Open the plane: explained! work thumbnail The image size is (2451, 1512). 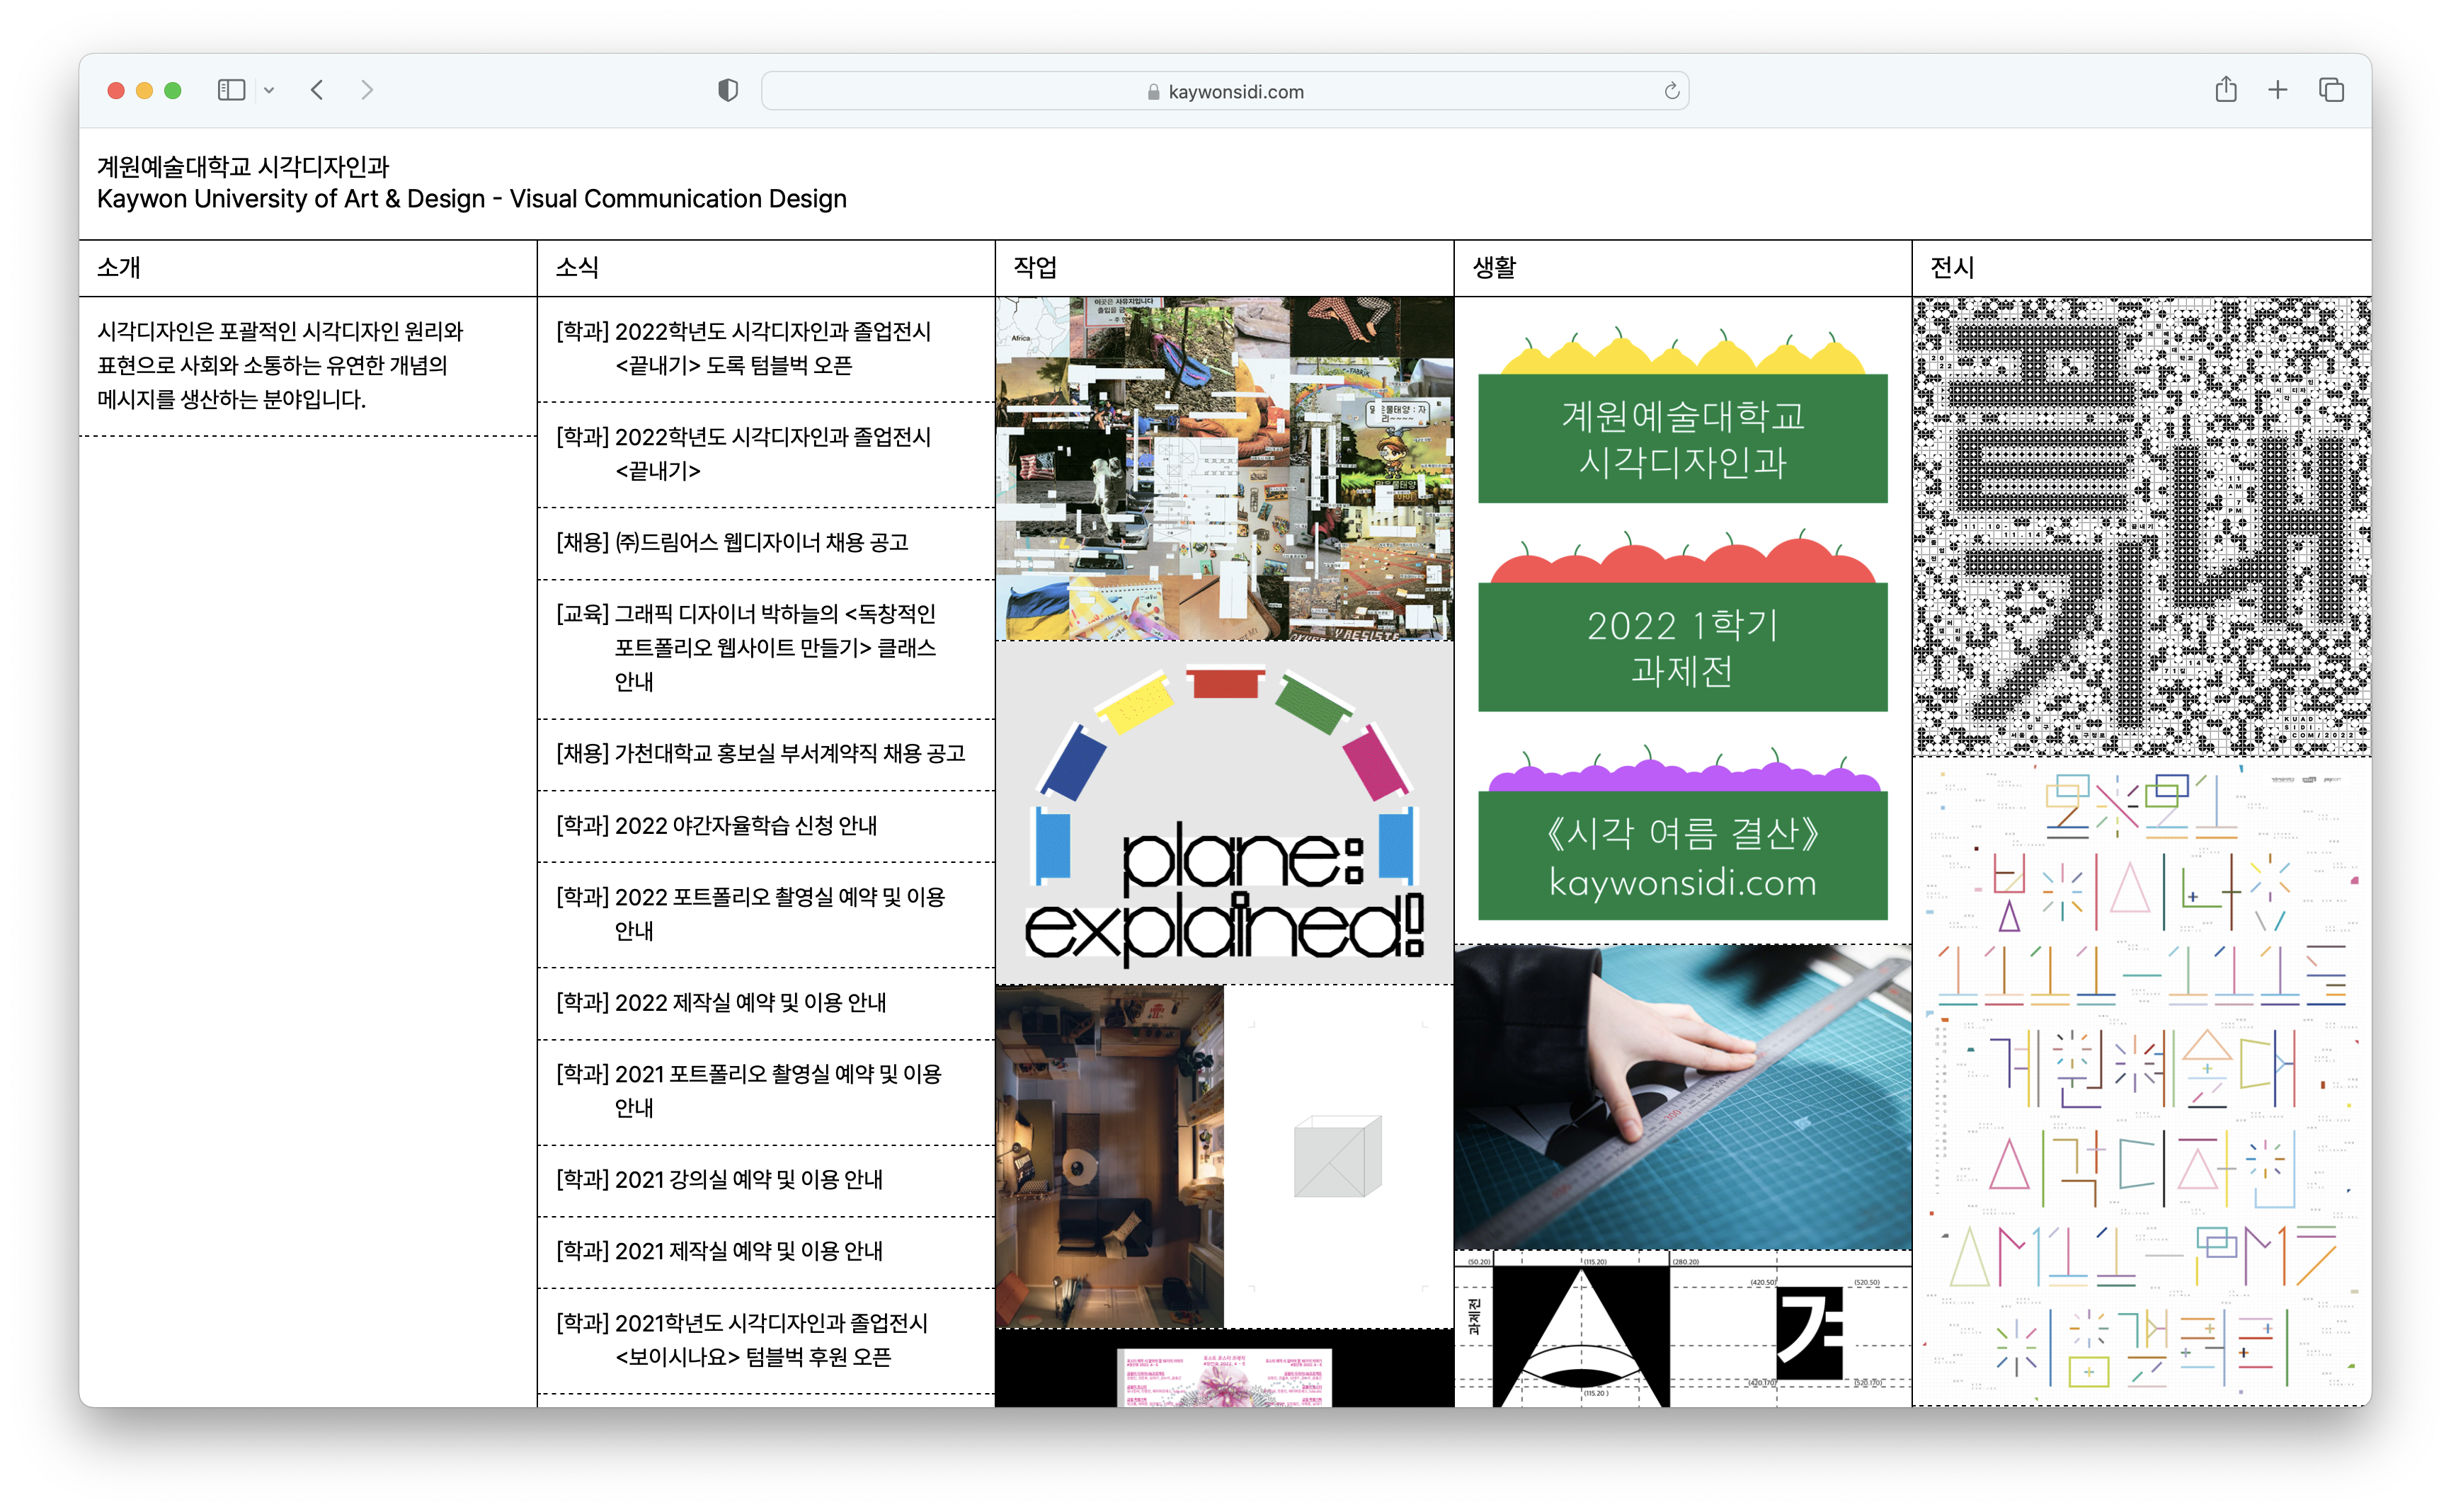coord(1224,812)
